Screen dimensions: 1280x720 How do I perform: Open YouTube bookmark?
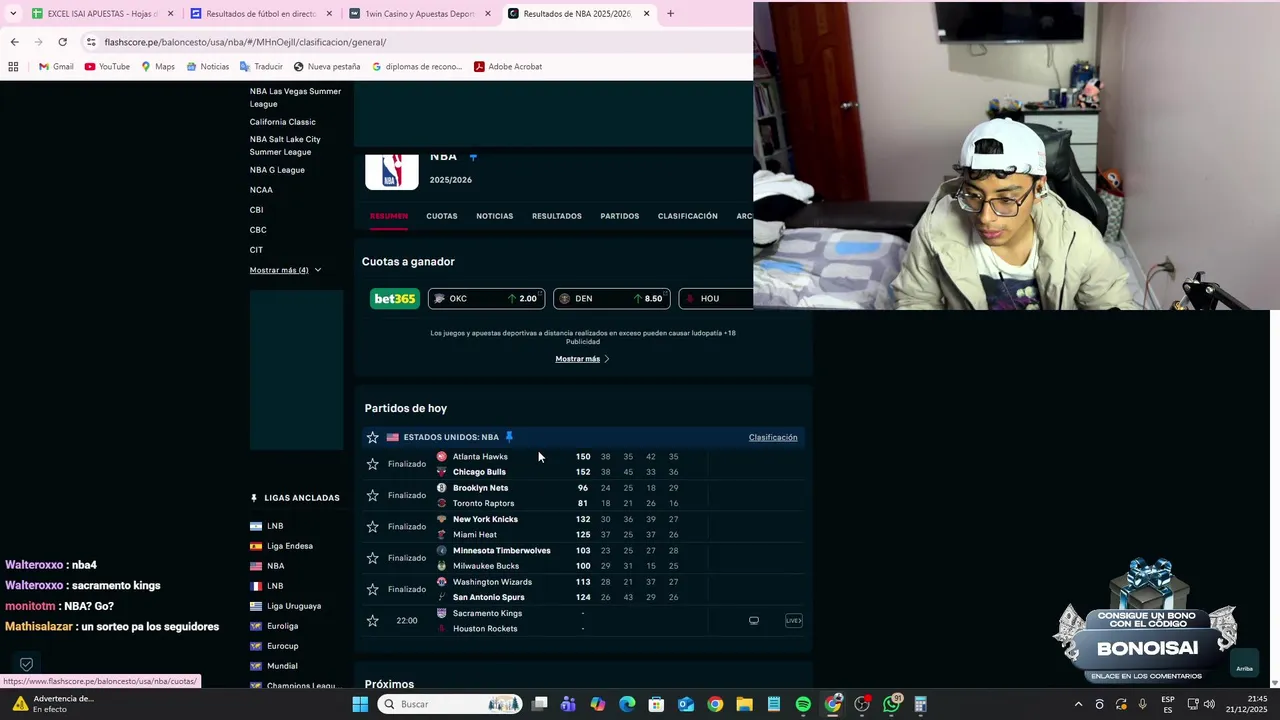pyautogui.click(x=107, y=67)
